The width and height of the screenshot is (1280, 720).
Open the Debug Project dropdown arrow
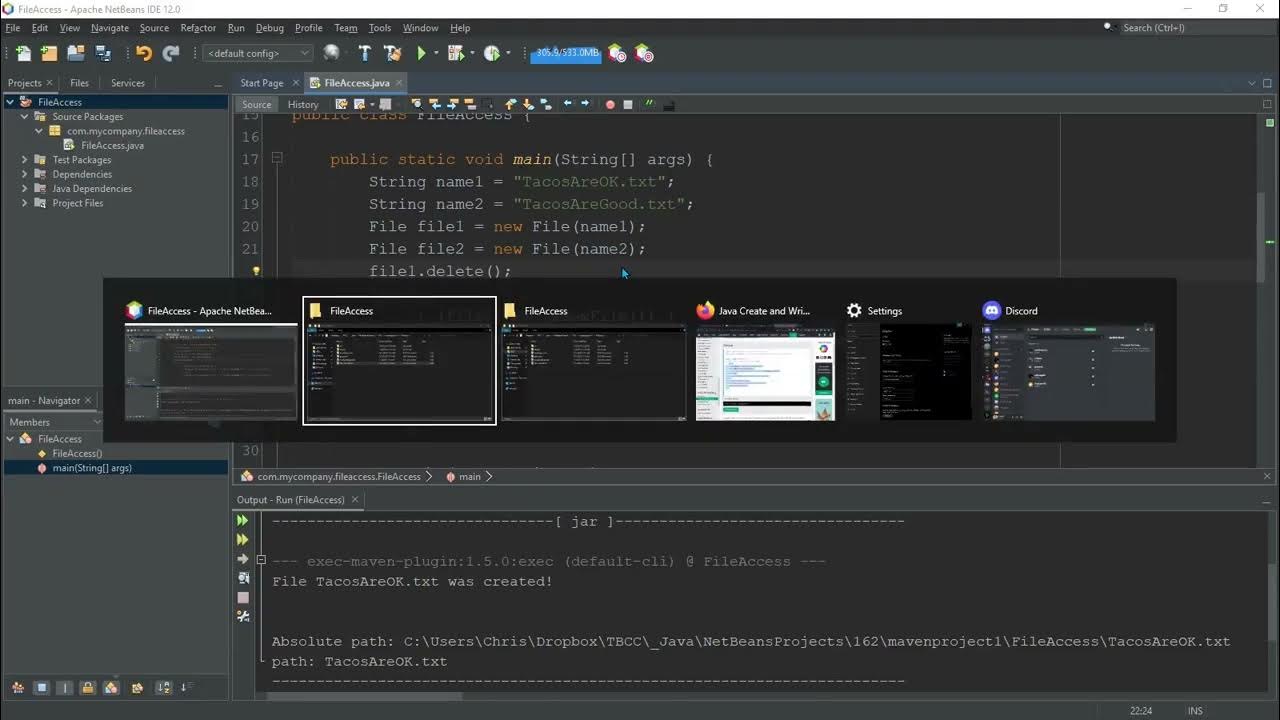pos(472,53)
